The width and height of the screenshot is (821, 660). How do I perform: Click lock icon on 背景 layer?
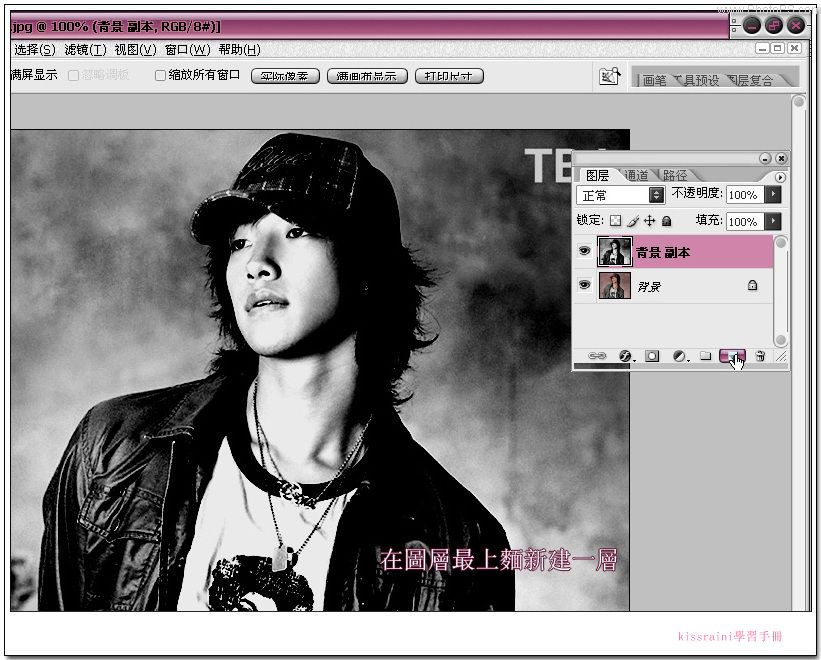(x=752, y=285)
